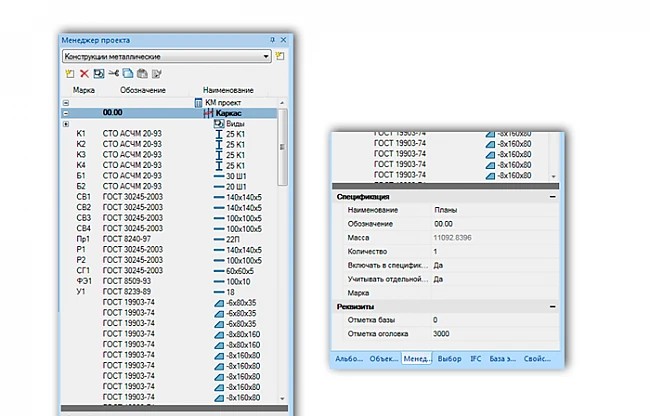Click the I-beam icon of row К1
Image resolution: width=650 pixels, height=416 pixels.
(218, 134)
